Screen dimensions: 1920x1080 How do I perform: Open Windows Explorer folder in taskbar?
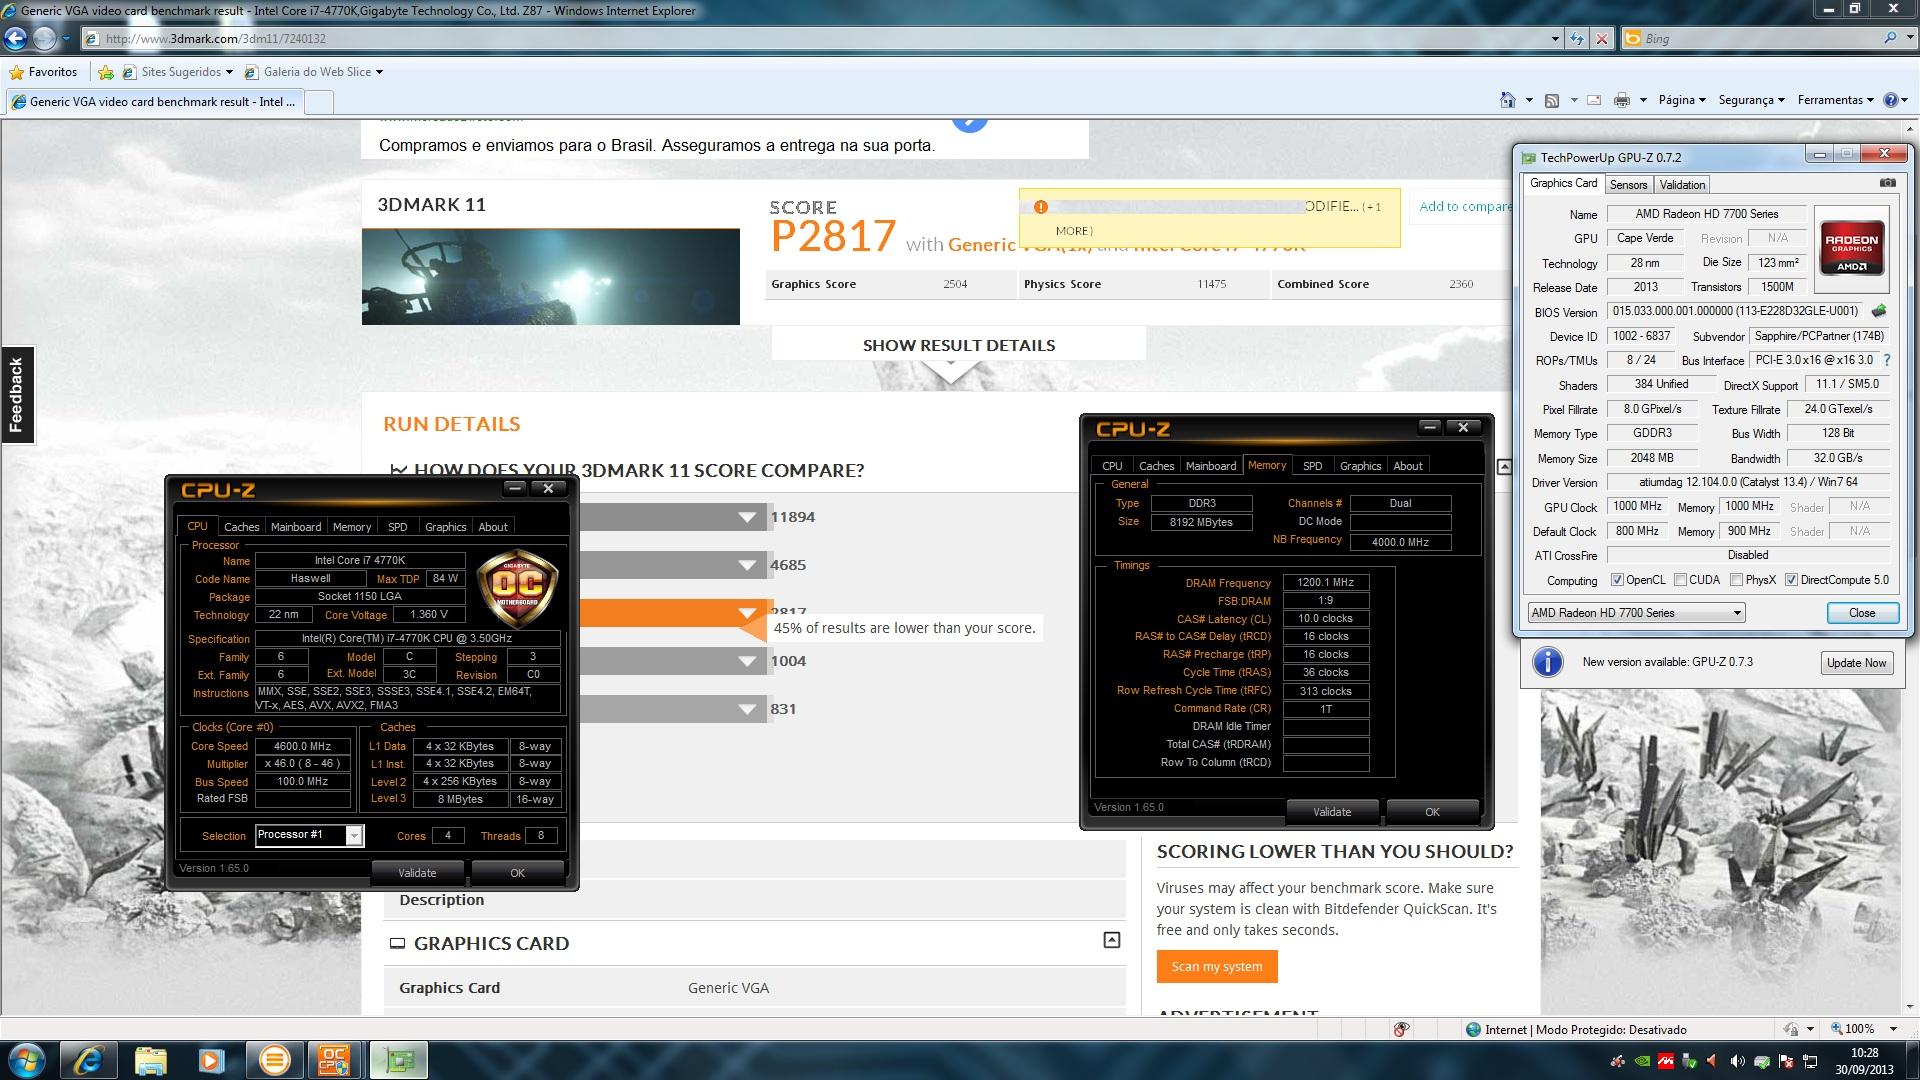[x=150, y=1060]
